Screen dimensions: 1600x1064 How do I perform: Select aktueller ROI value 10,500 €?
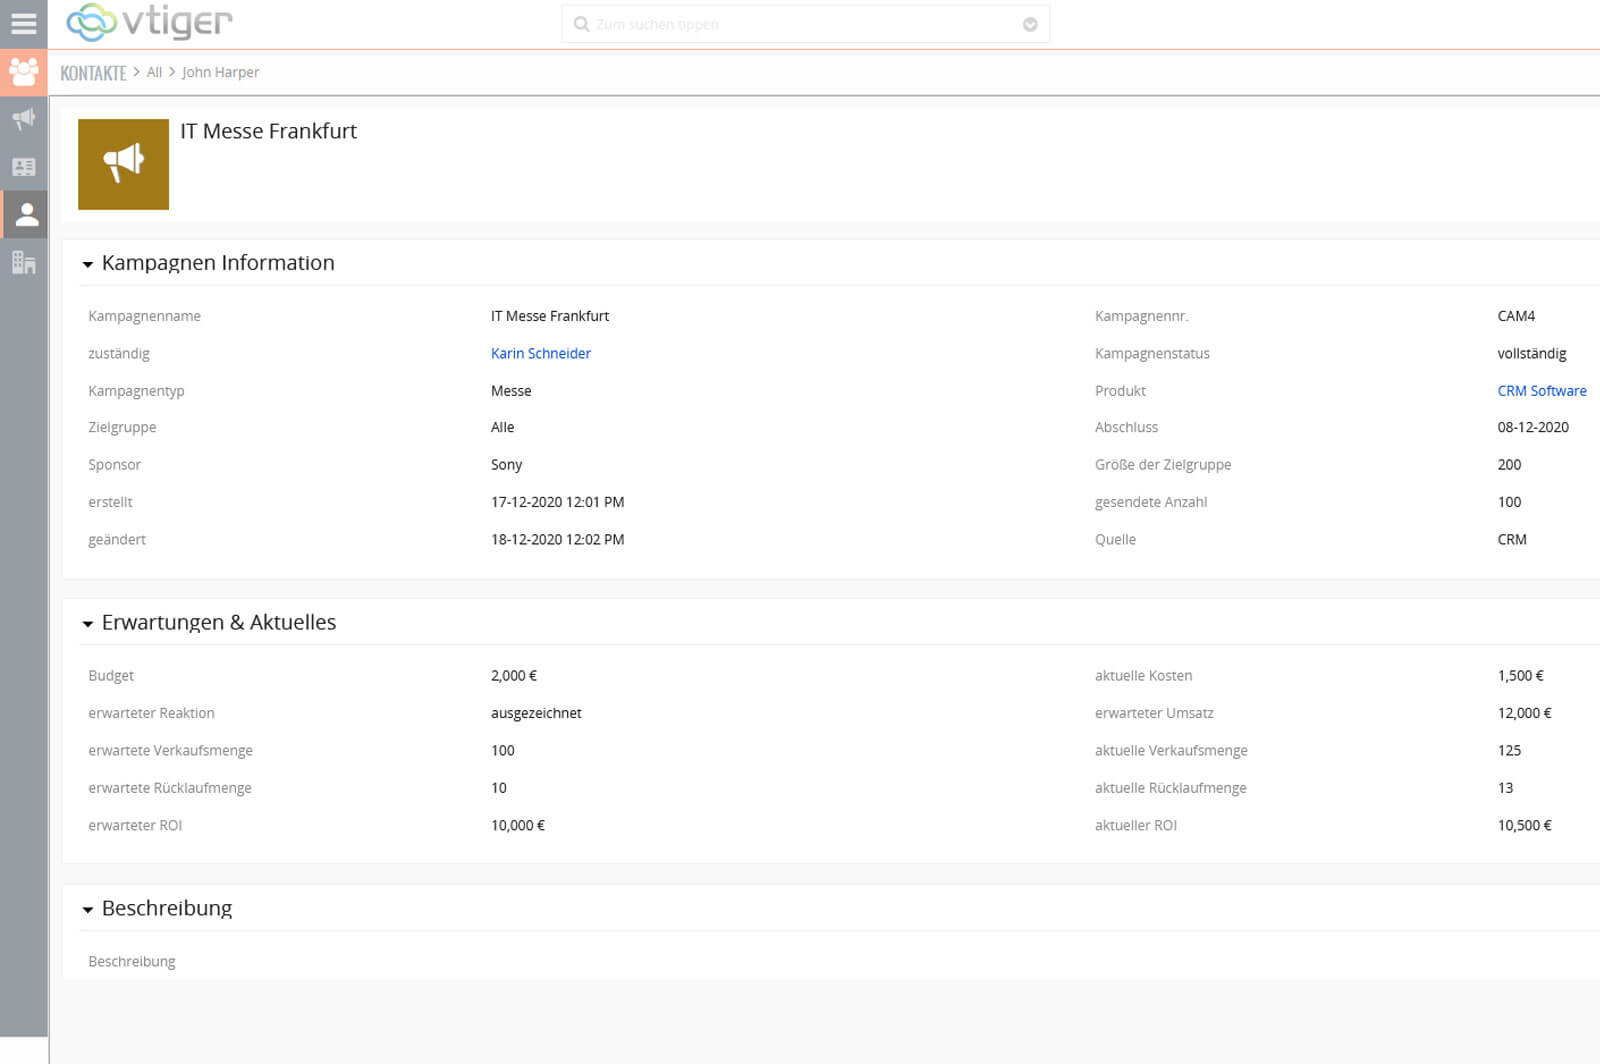[x=1524, y=825]
